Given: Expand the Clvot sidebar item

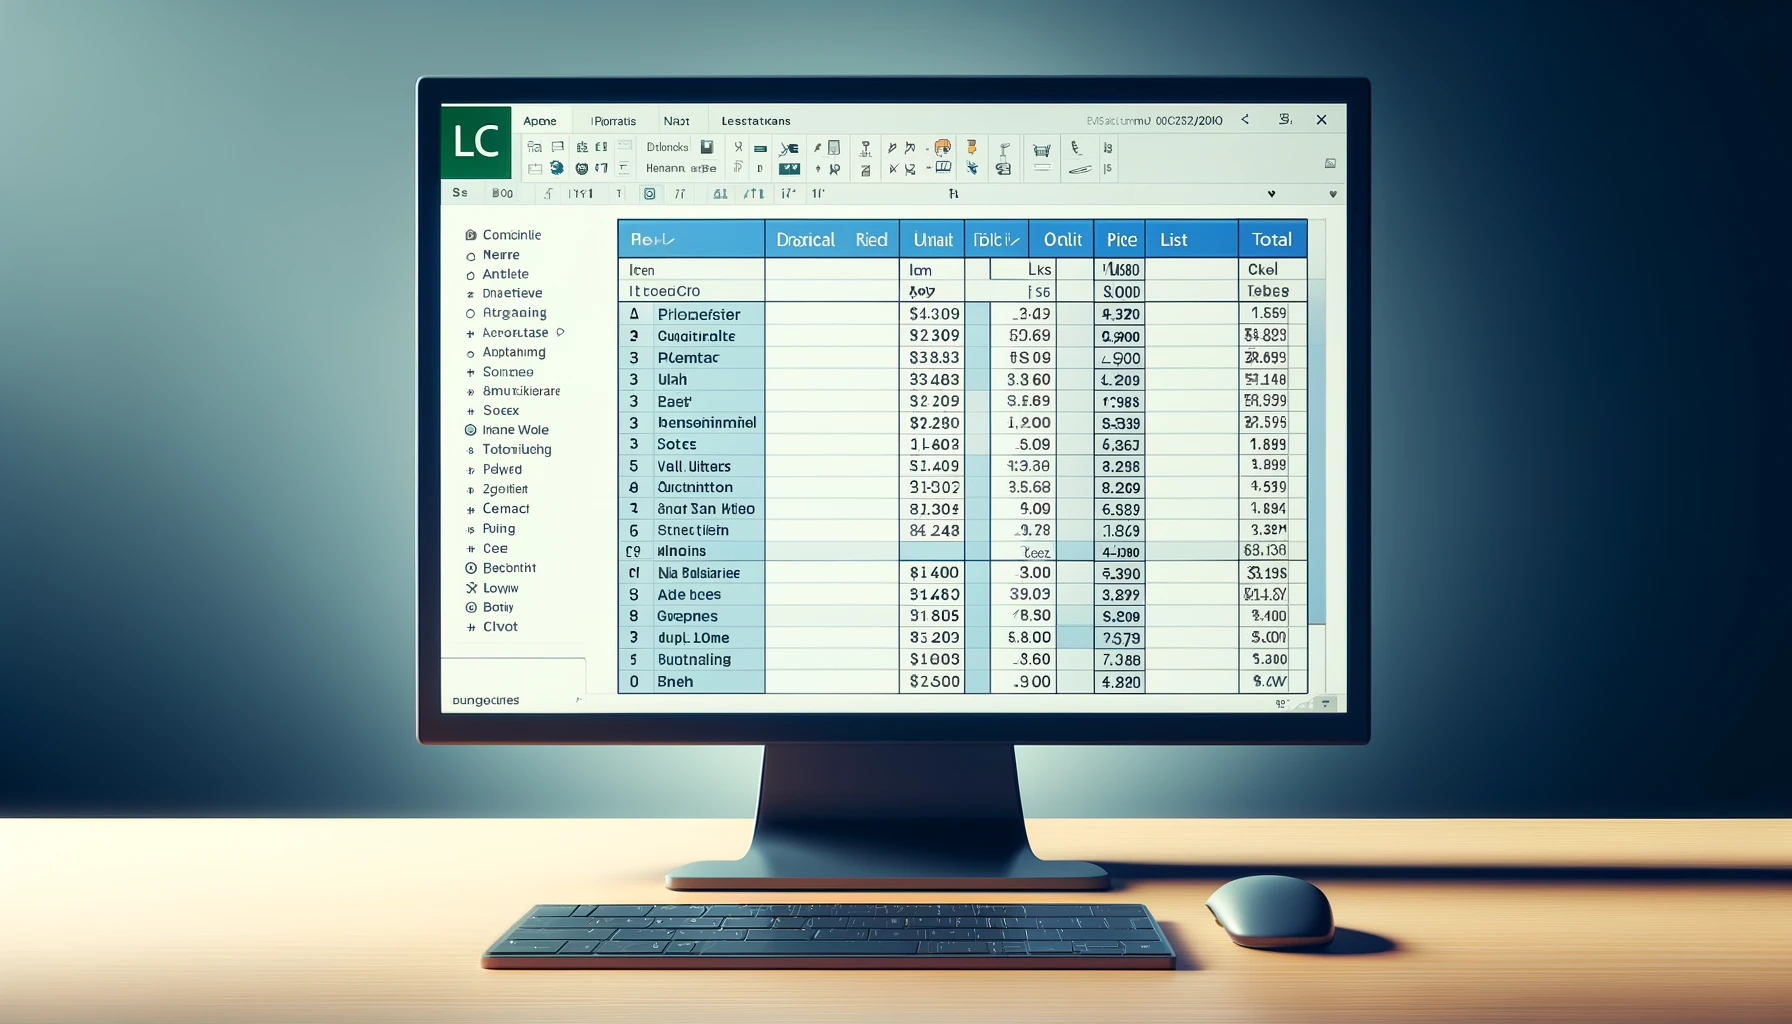Looking at the screenshot, I should click(x=470, y=627).
